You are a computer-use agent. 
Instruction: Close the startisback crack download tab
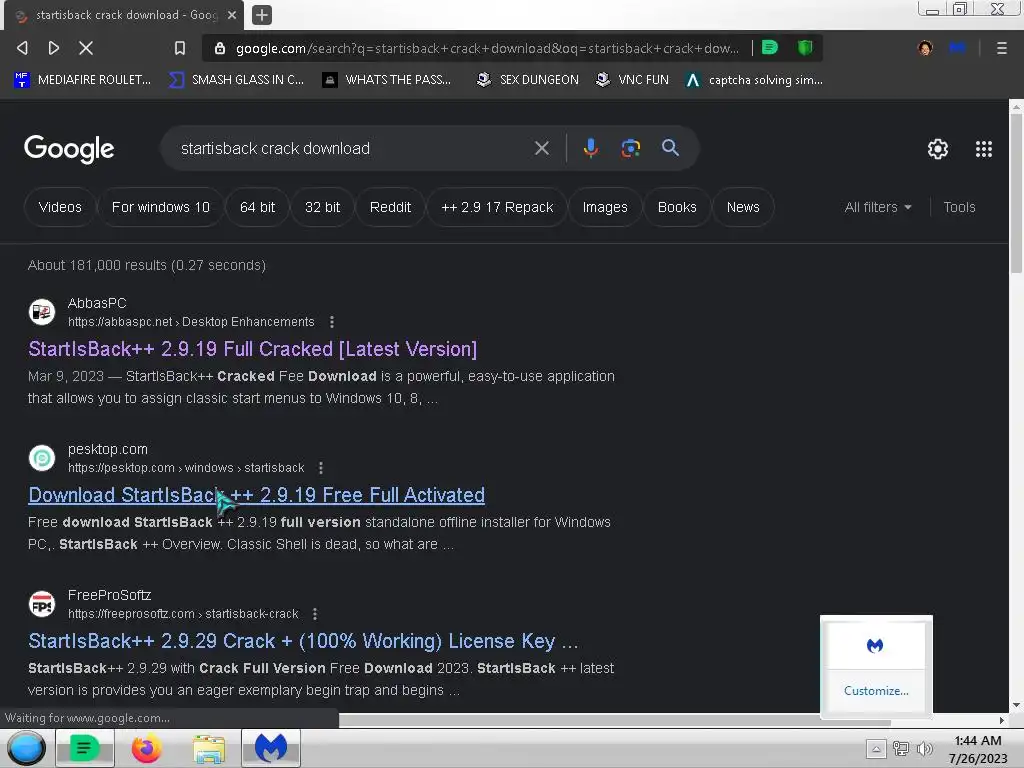[231, 15]
